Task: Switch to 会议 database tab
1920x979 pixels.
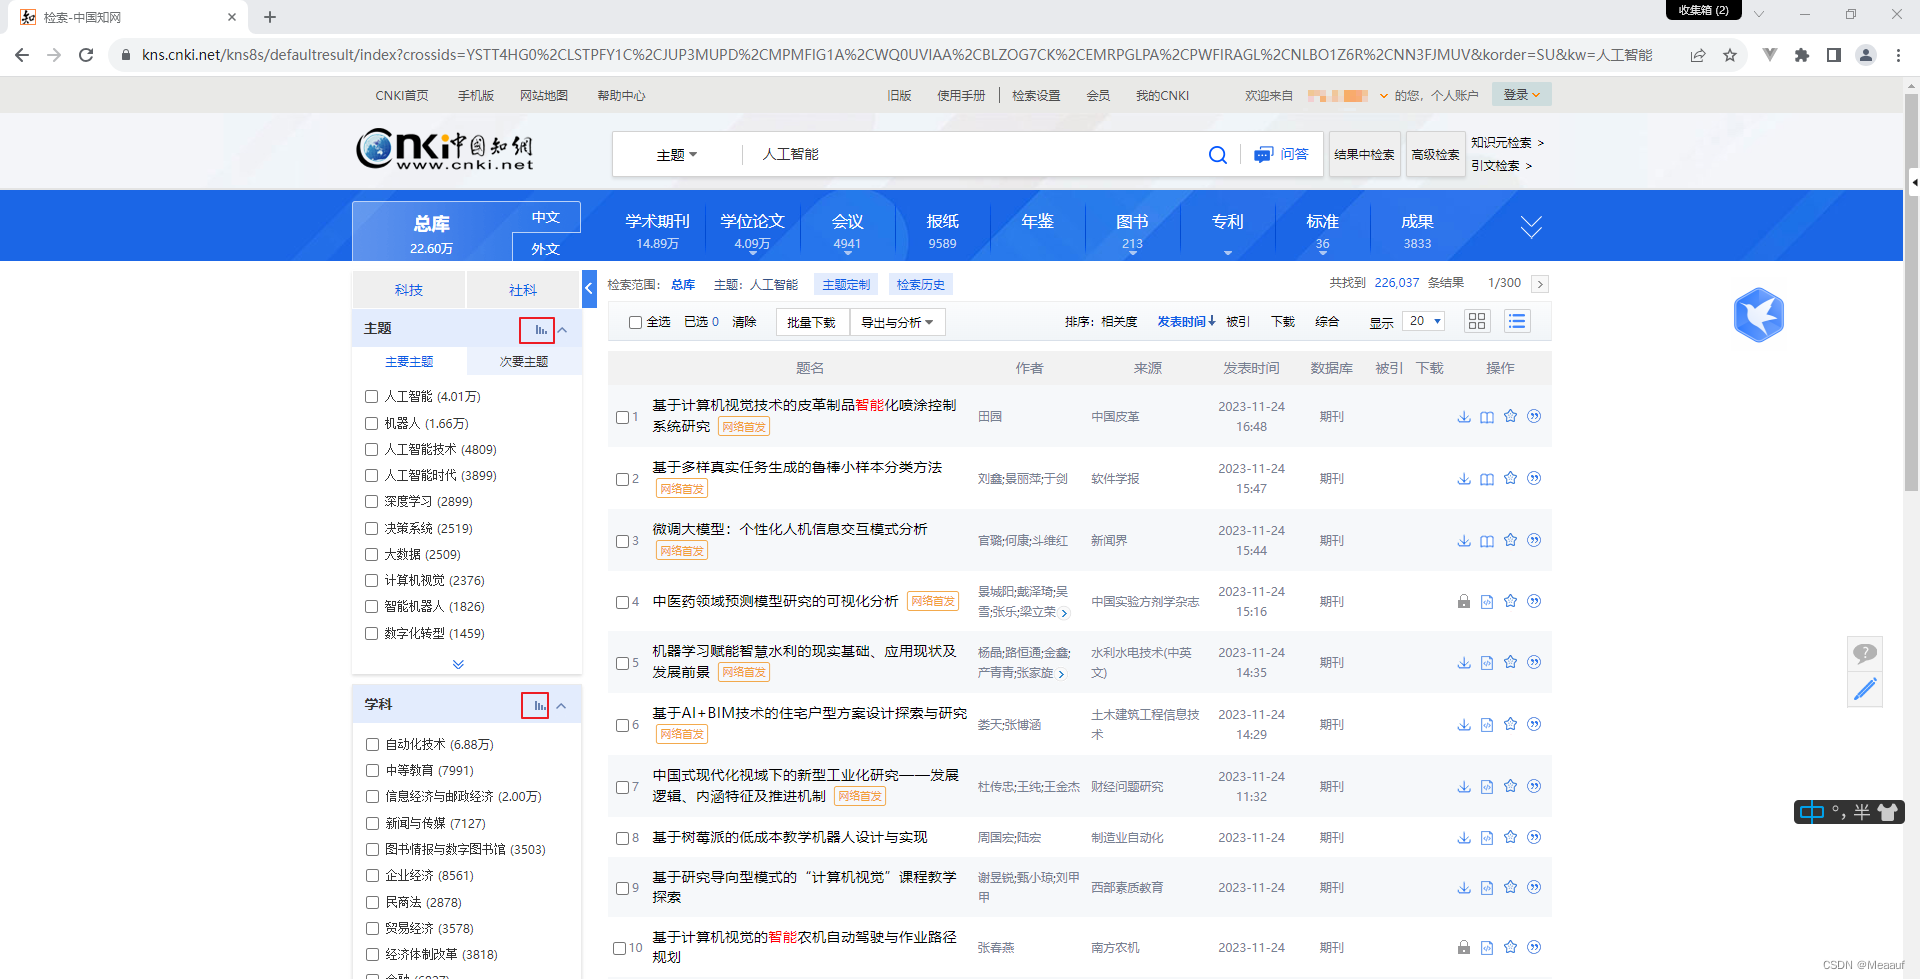Action: coord(847,230)
